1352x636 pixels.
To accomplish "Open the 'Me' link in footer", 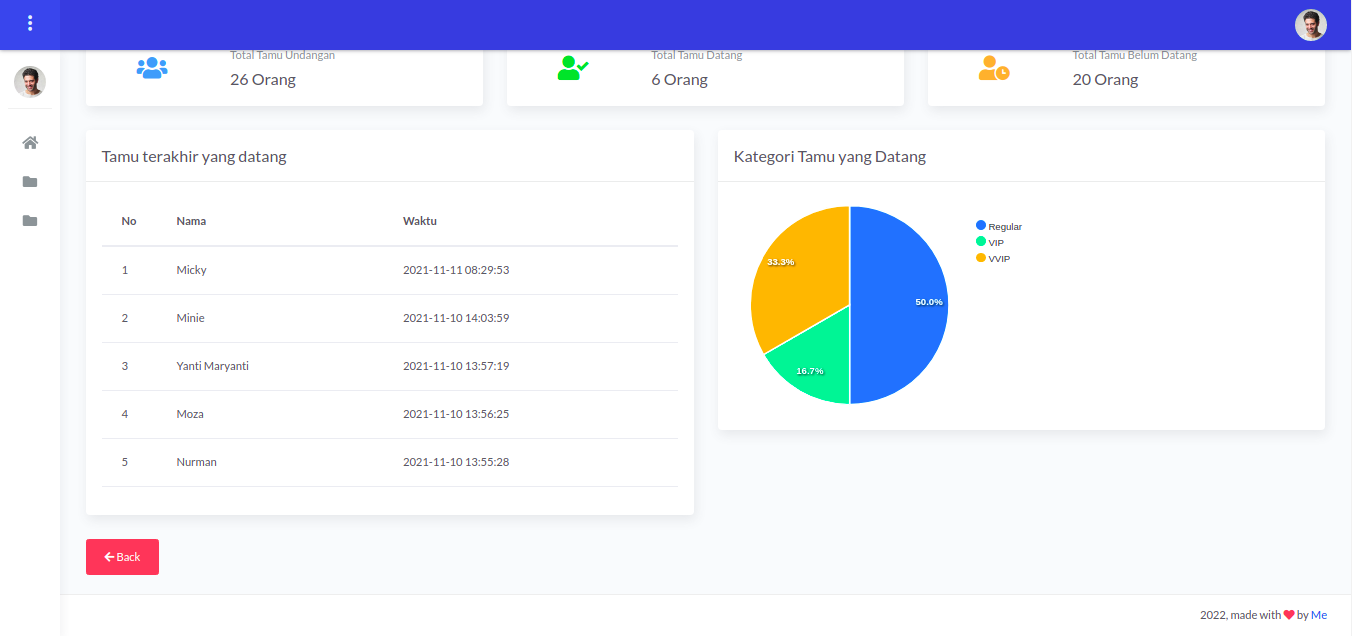I will pyautogui.click(x=1319, y=615).
